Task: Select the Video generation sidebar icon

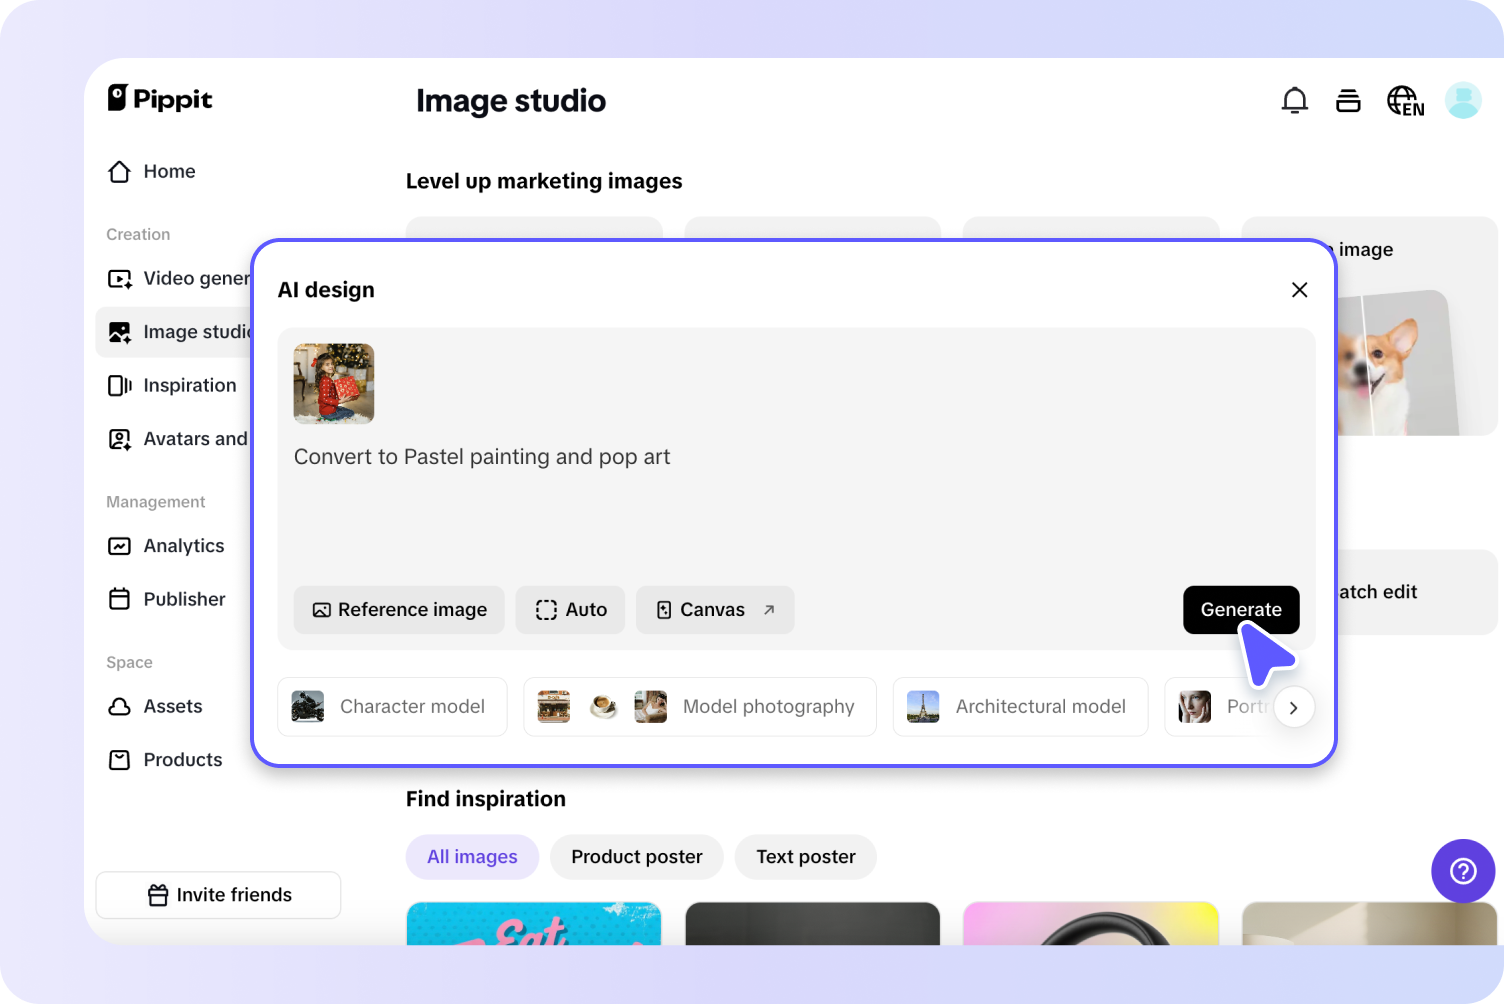Action: pos(119,278)
